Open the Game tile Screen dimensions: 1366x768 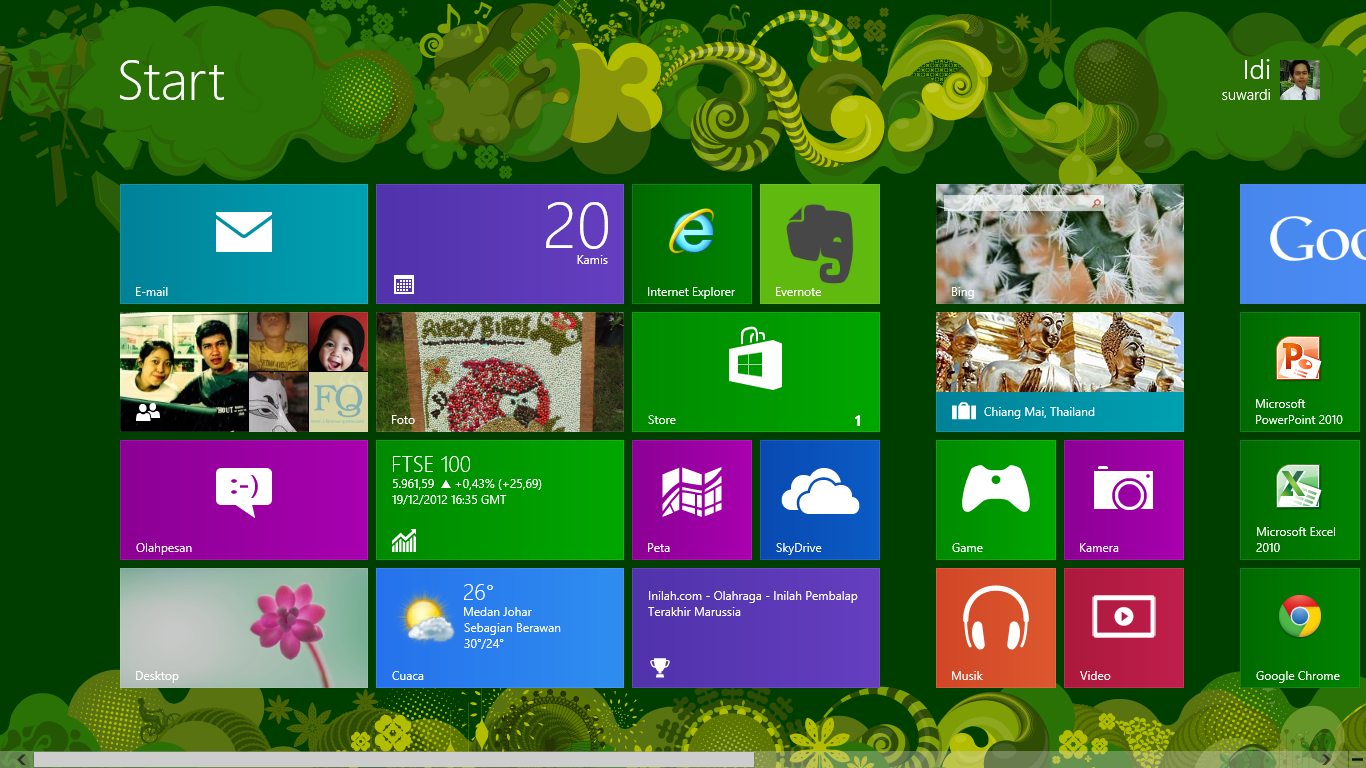pos(996,500)
